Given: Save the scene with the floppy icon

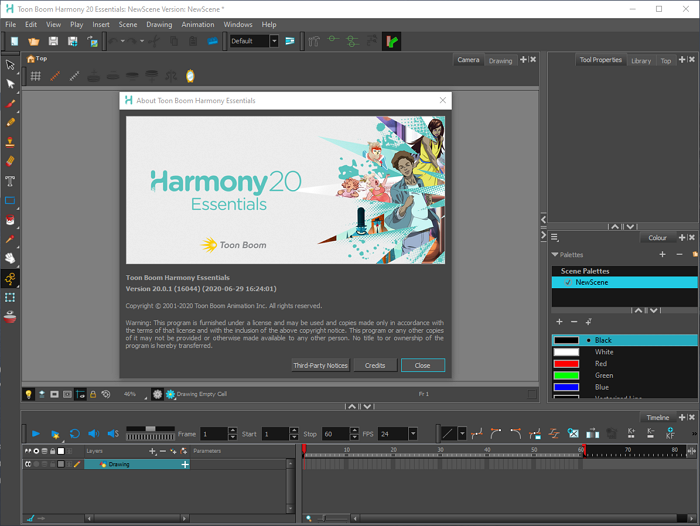Looking at the screenshot, I should [53, 42].
